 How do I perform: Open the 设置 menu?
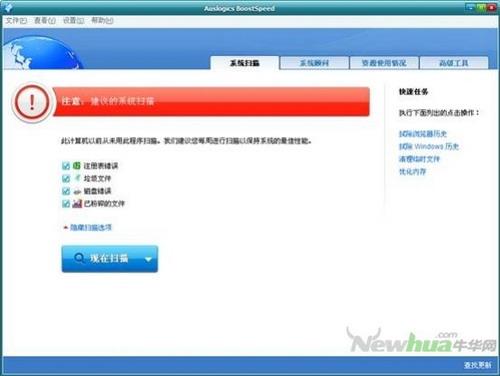point(73,21)
